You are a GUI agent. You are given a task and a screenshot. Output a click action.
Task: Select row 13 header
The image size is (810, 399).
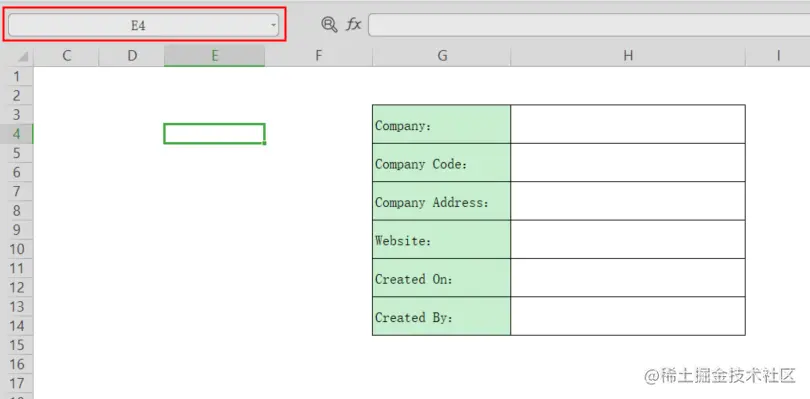pos(17,306)
